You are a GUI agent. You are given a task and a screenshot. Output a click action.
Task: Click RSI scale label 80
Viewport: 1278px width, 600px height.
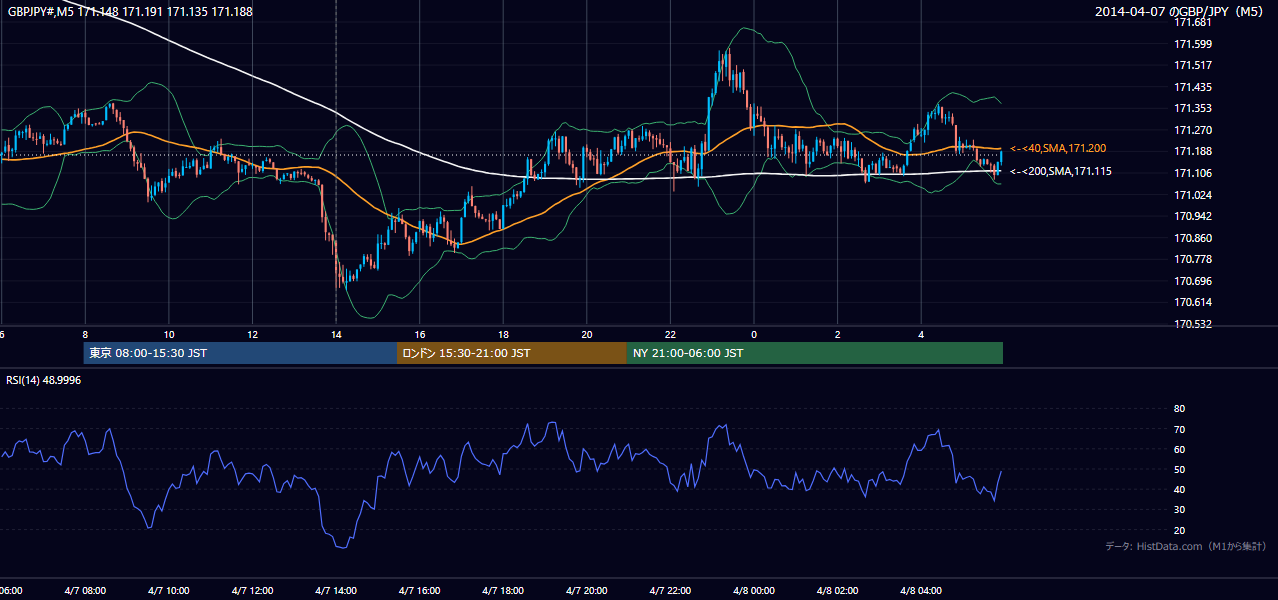(x=1179, y=409)
